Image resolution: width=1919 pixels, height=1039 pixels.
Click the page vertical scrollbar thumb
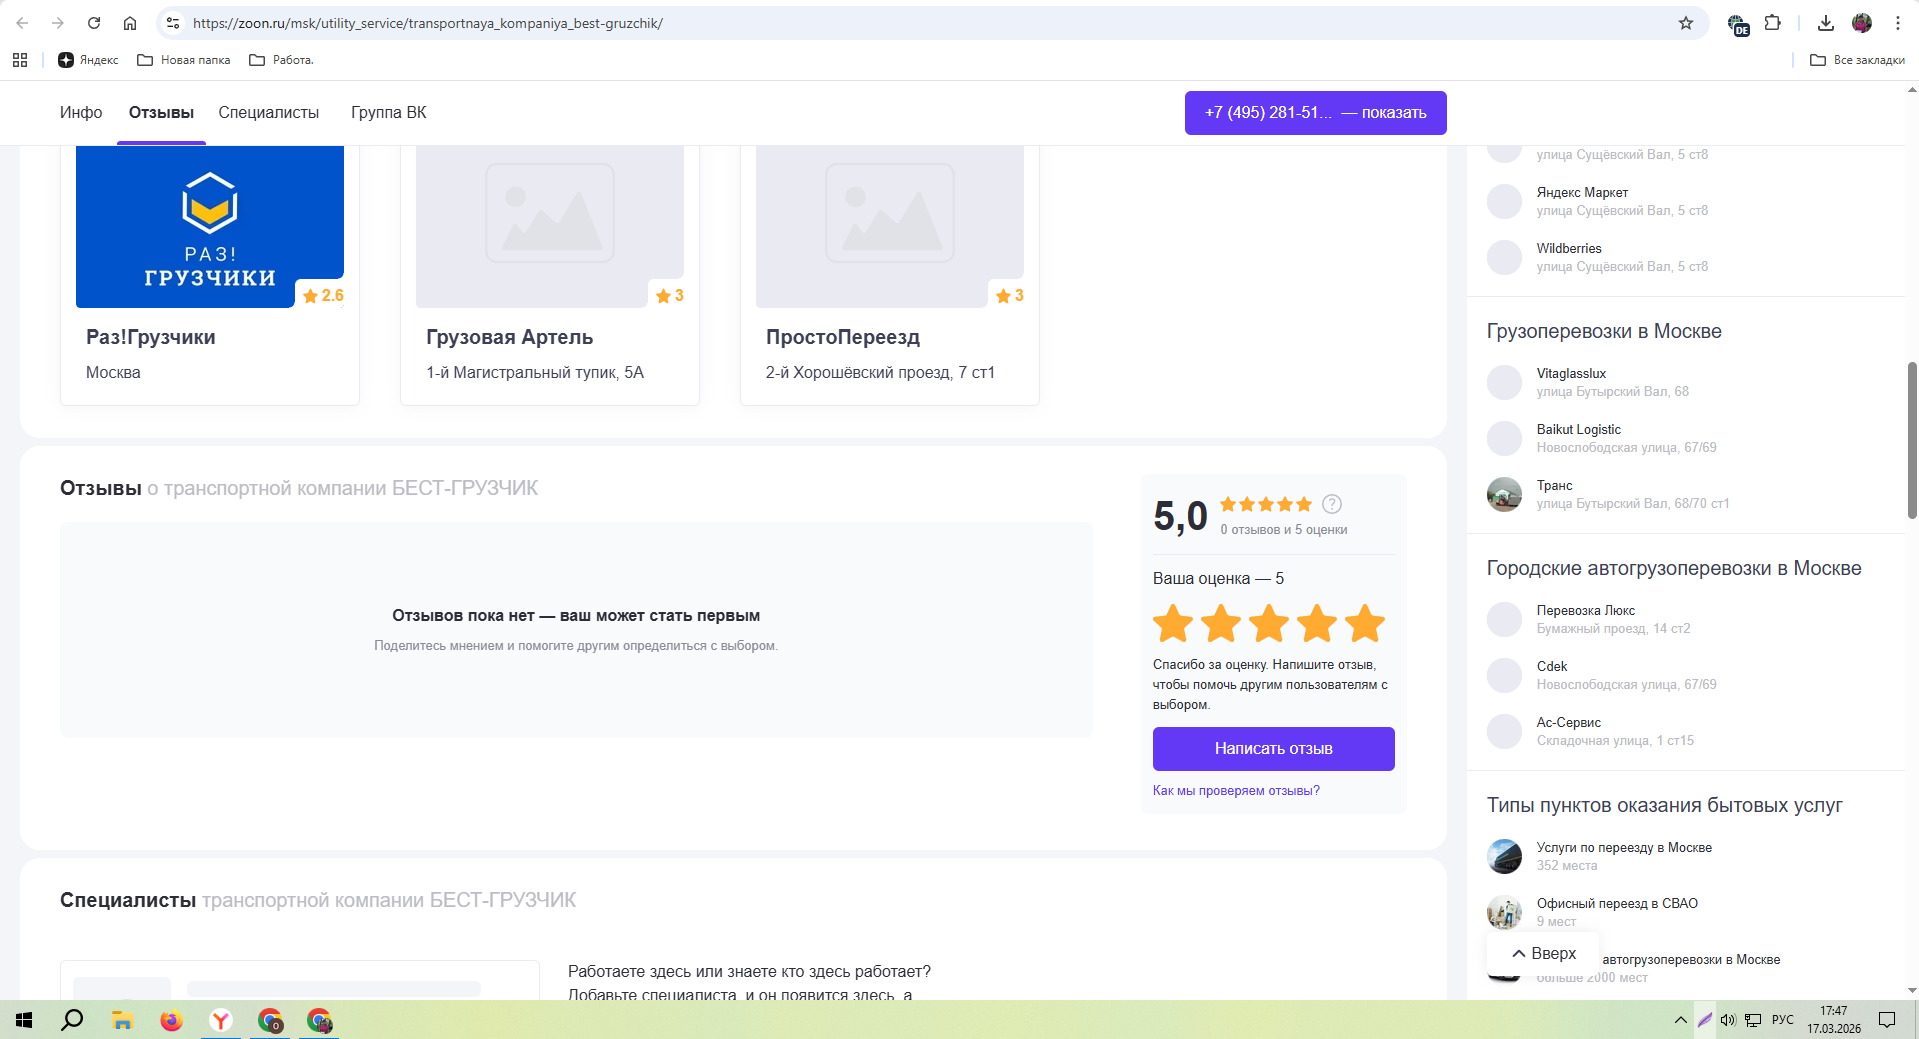1912,440
